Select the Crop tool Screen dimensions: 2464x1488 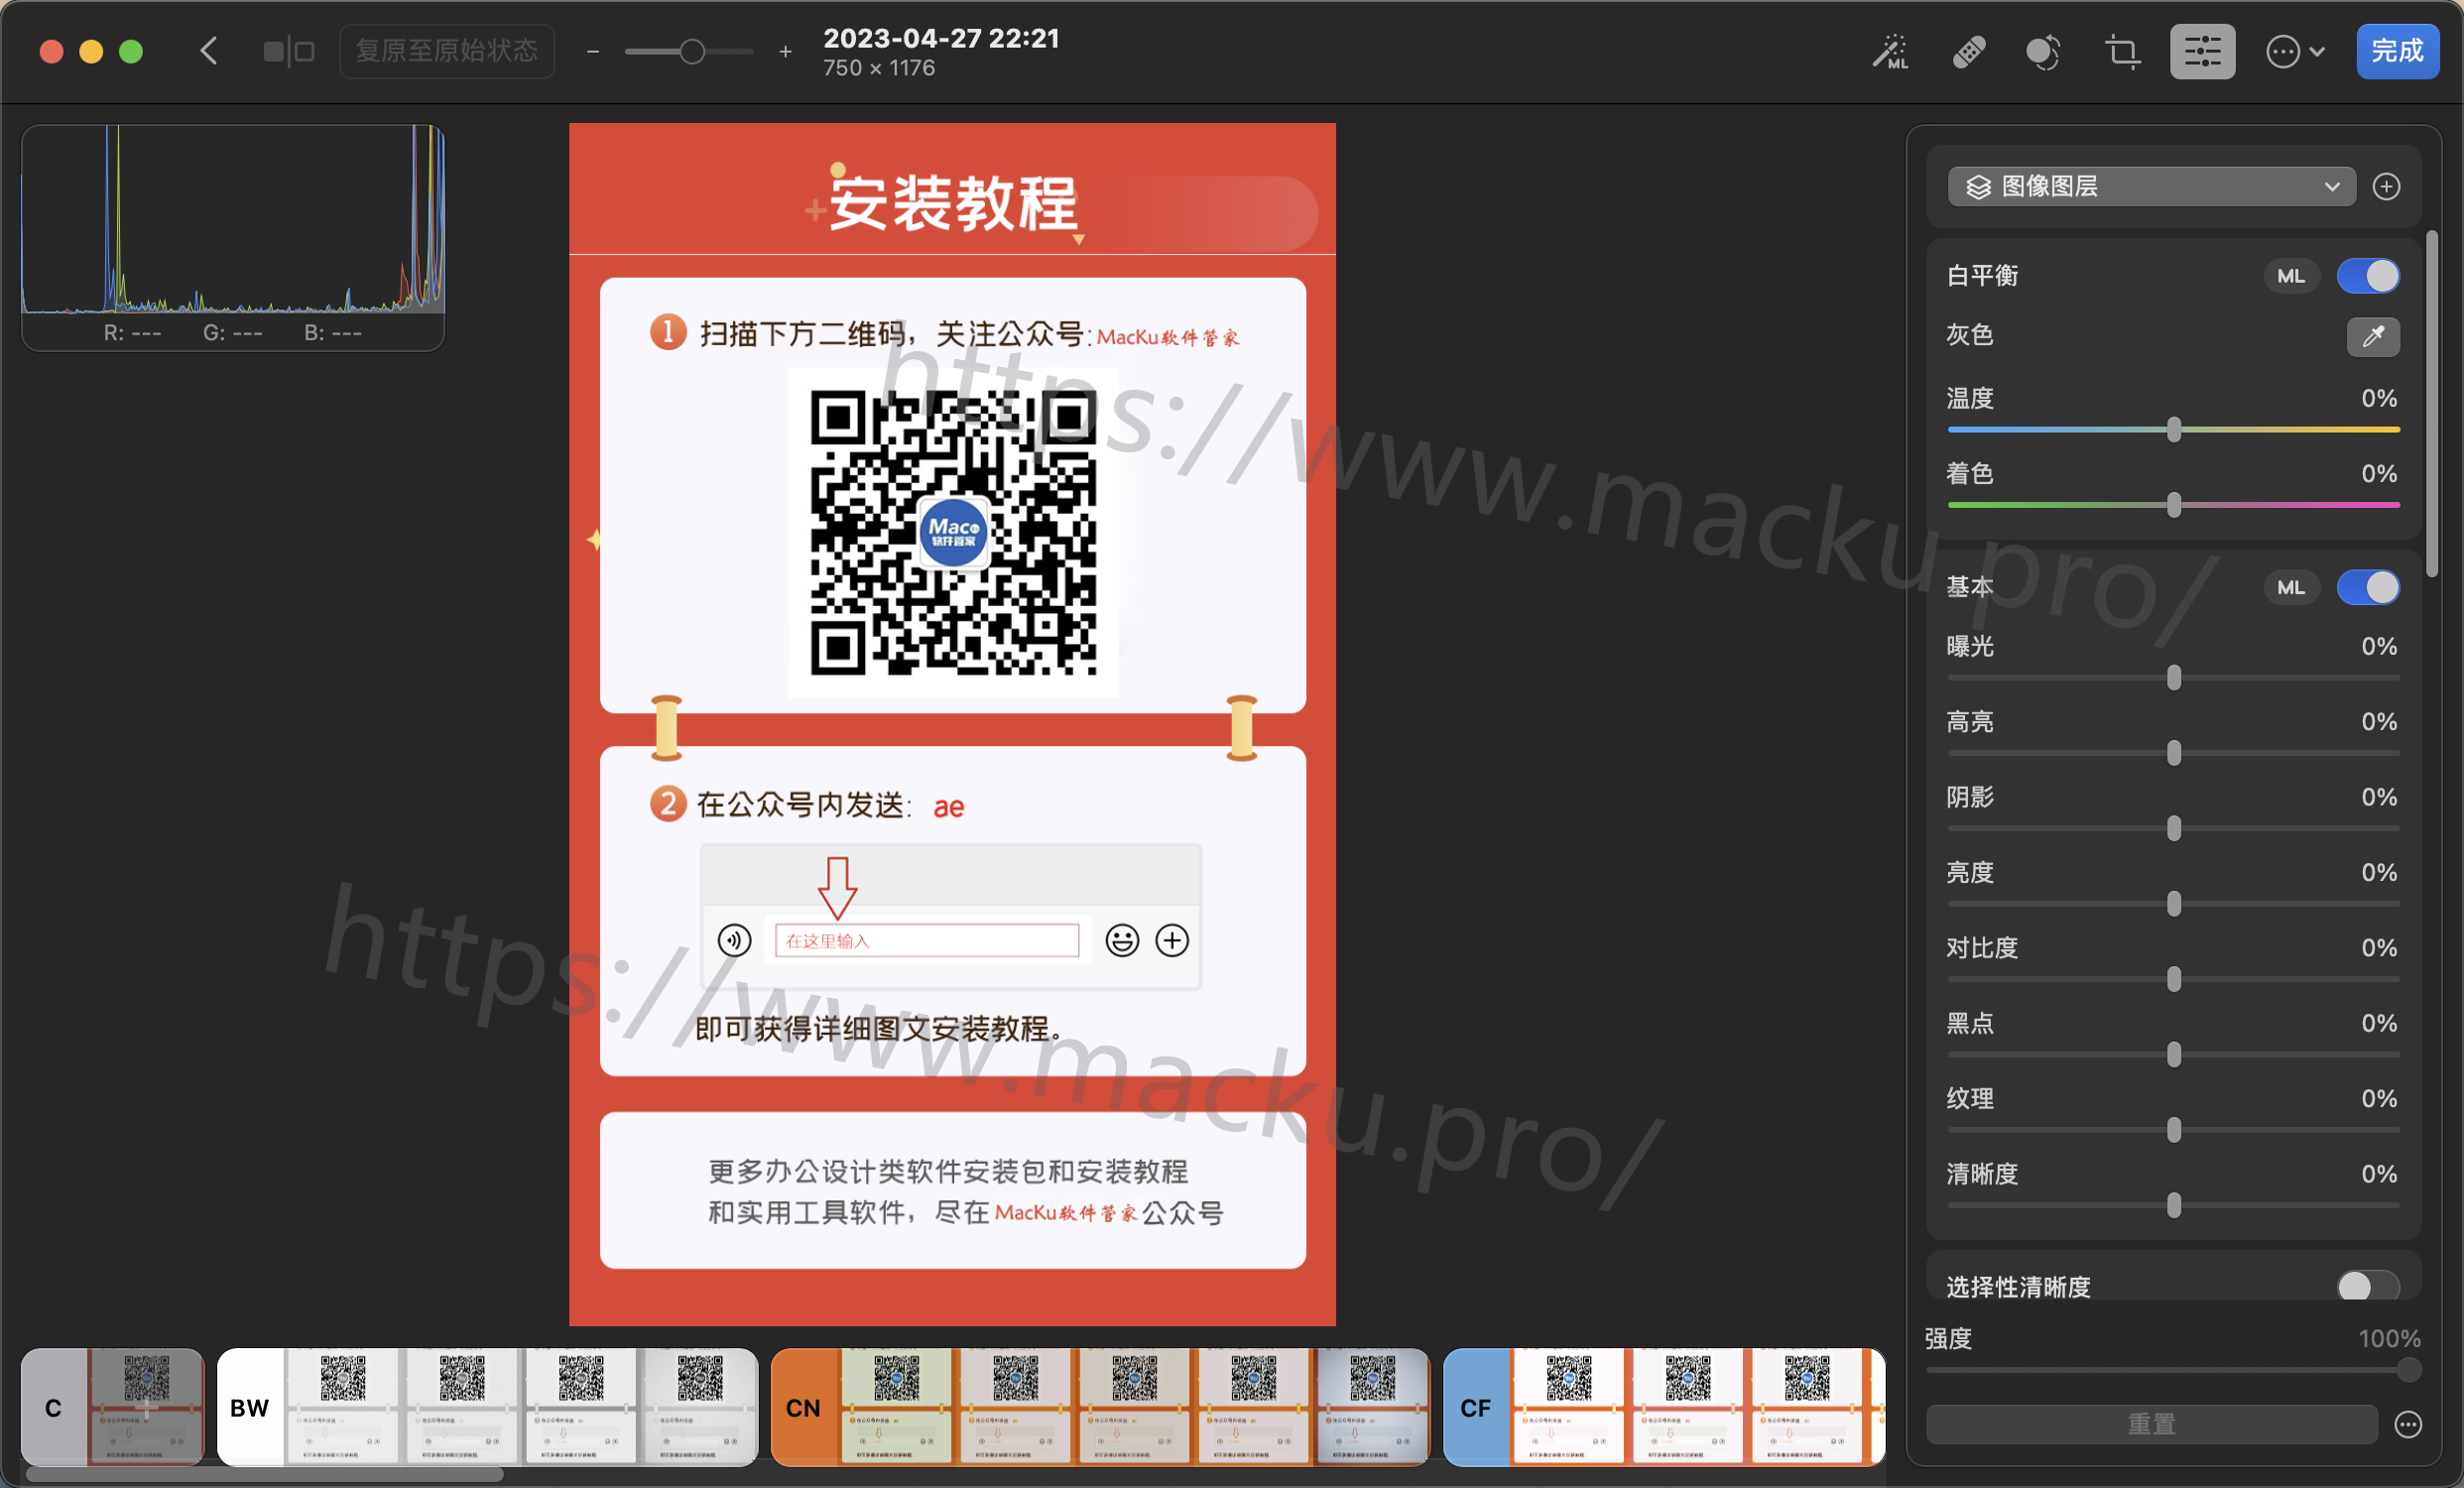(2122, 51)
